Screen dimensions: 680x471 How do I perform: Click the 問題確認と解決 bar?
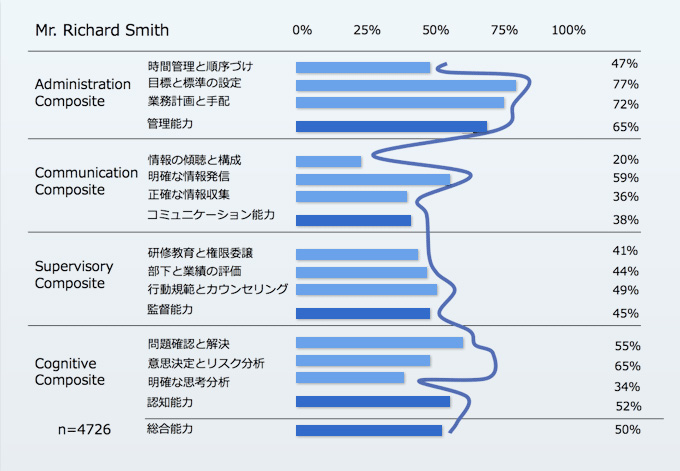[x=379, y=343]
